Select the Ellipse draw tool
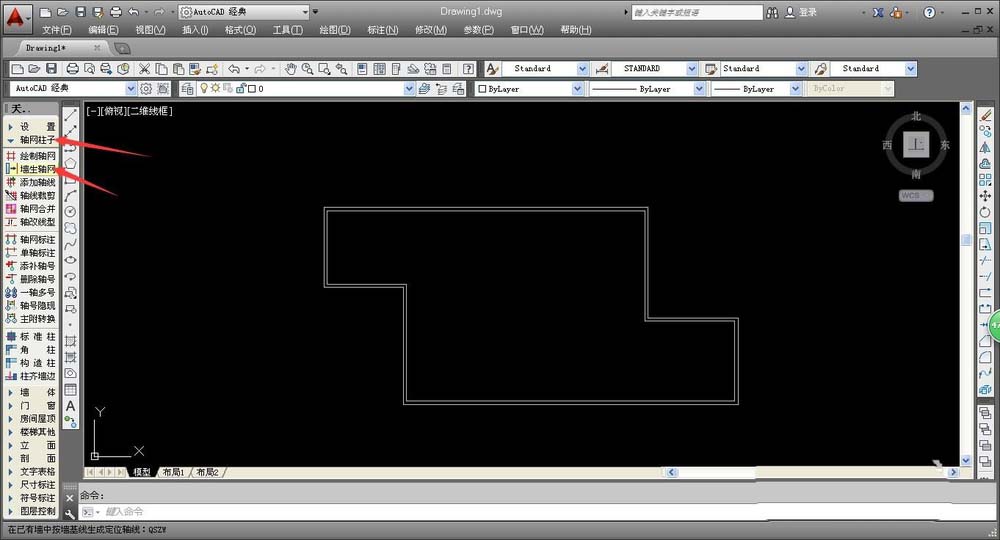Screen dimensions: 1000x540 tap(71, 260)
